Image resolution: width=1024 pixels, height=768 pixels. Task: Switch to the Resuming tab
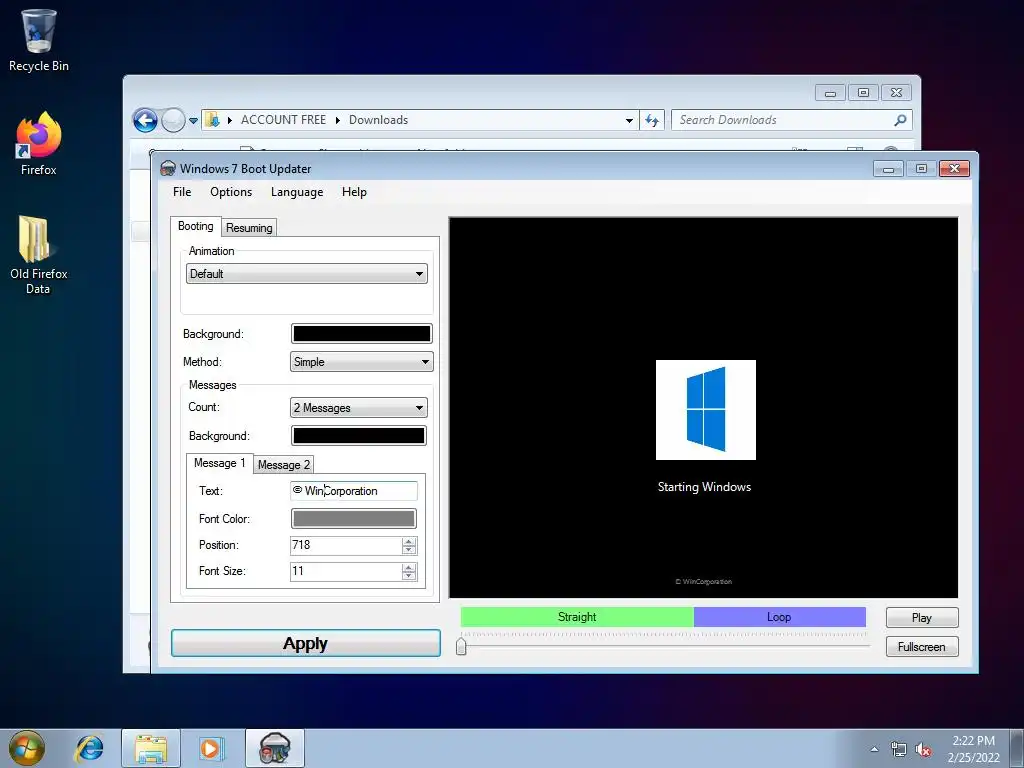coord(249,228)
